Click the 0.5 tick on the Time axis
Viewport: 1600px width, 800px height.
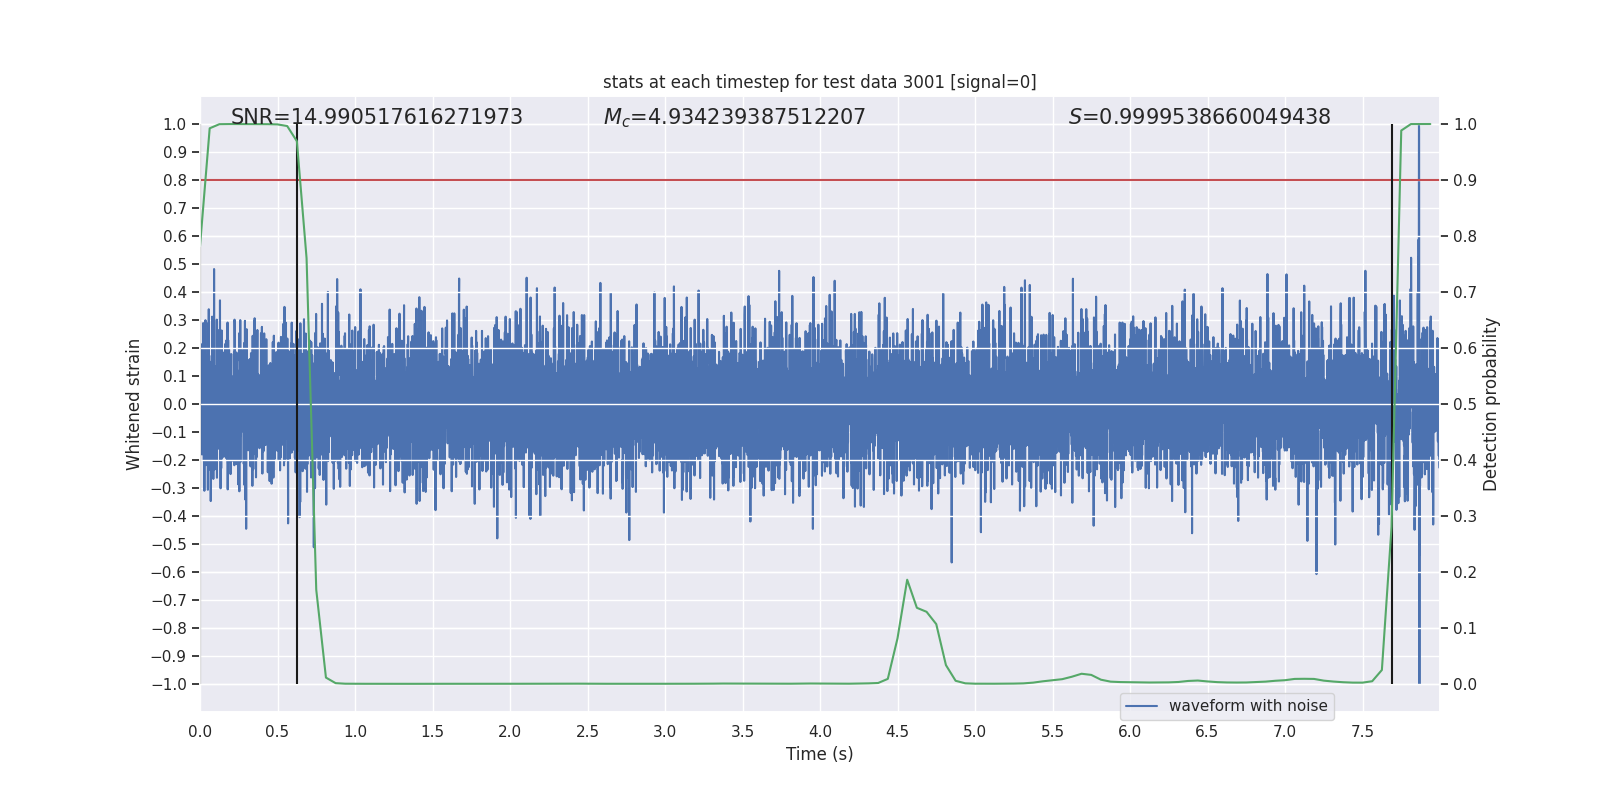point(278,731)
